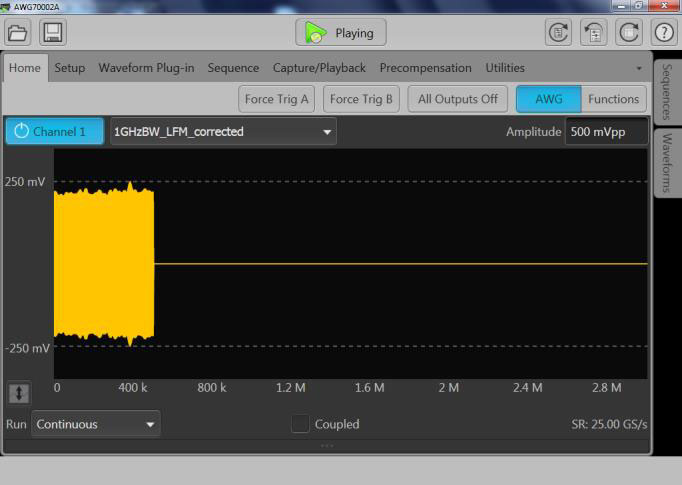
Task: Click the middle circular-arrow icon in the top-right toolbar
Action: tap(593, 32)
